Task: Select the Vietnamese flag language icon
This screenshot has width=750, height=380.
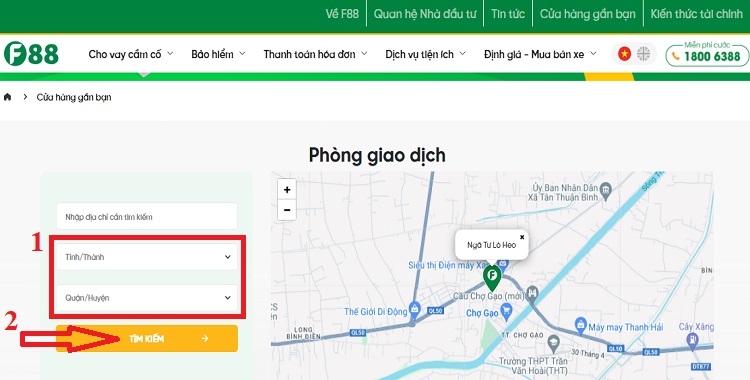Action: 624,54
